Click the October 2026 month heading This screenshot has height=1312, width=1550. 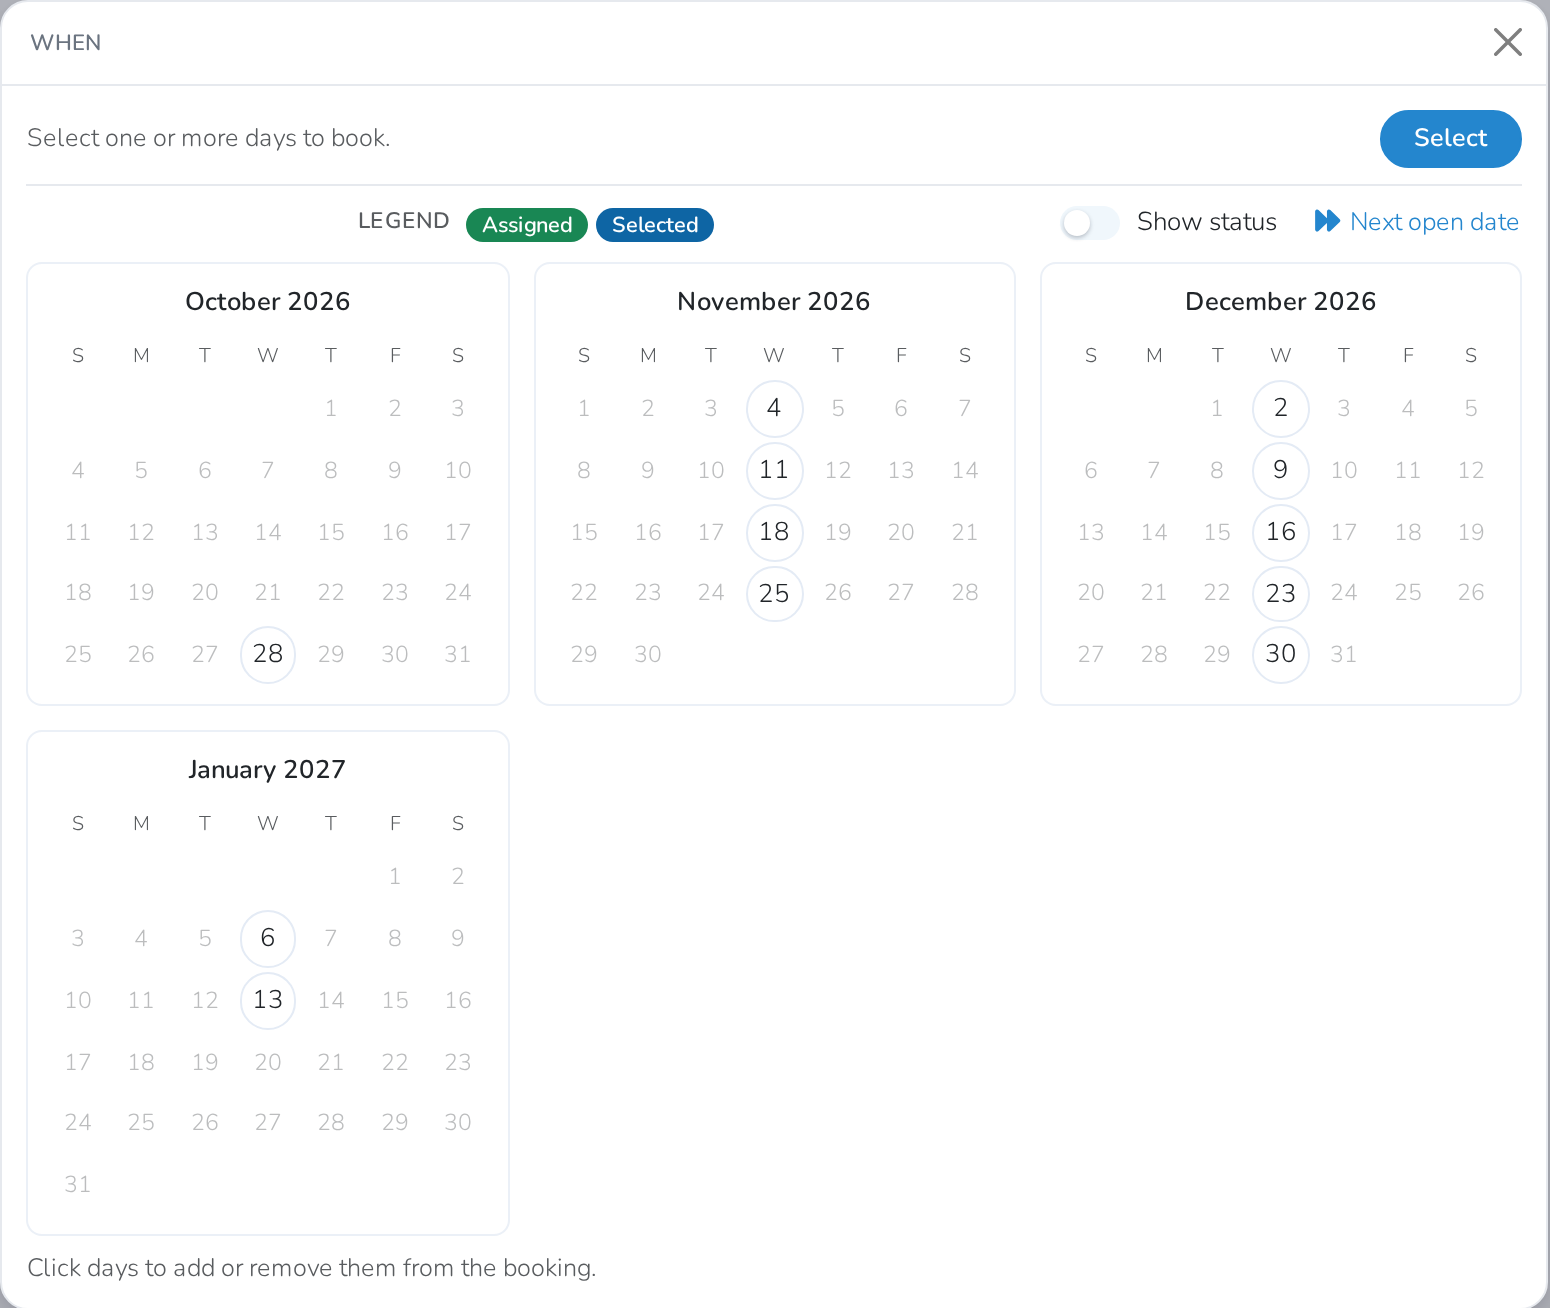click(x=268, y=302)
